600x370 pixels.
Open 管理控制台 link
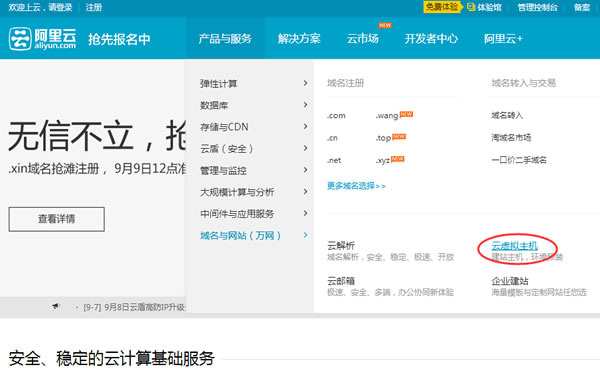(537, 7)
